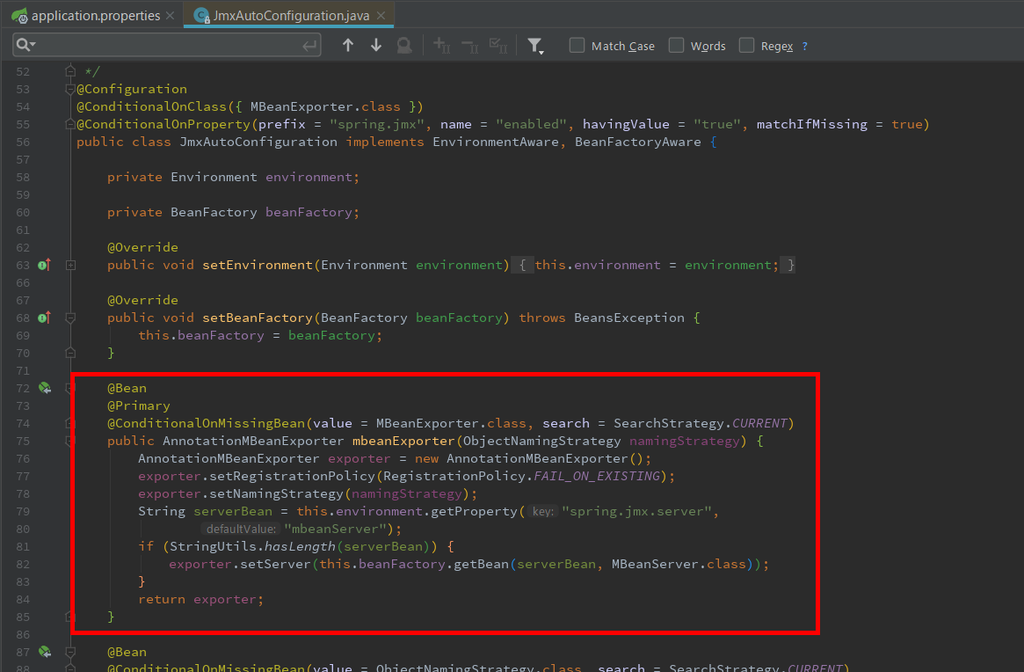Click the Spring bean gutter icon line 87

pos(44,652)
